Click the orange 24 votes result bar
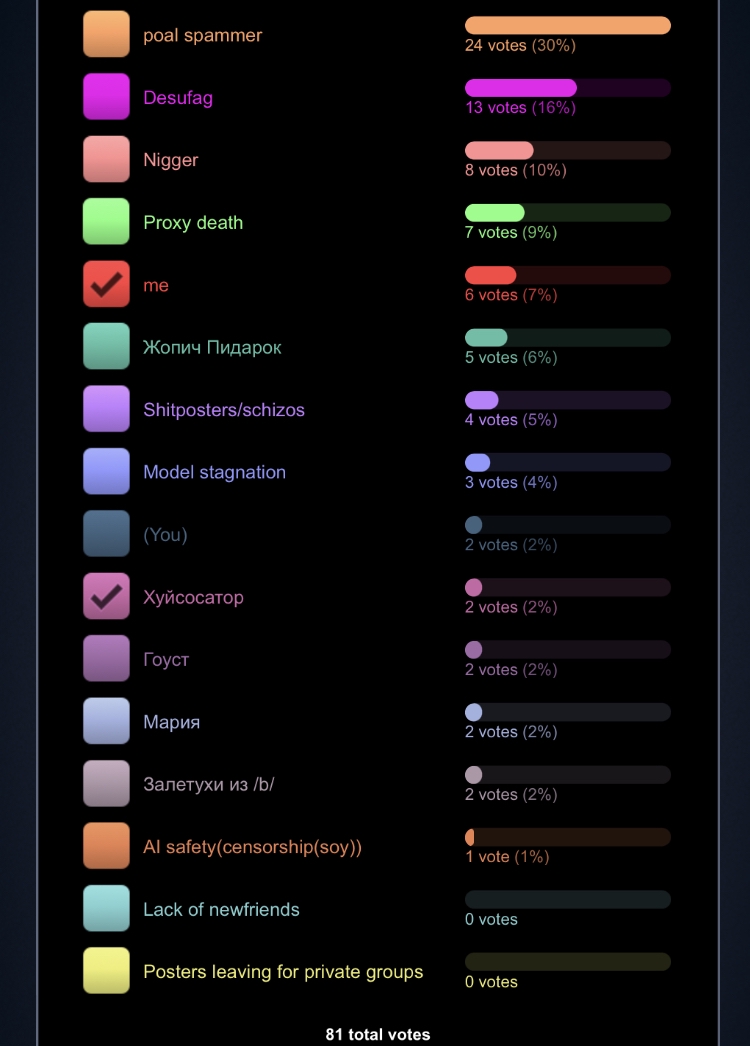 pyautogui.click(x=568, y=25)
